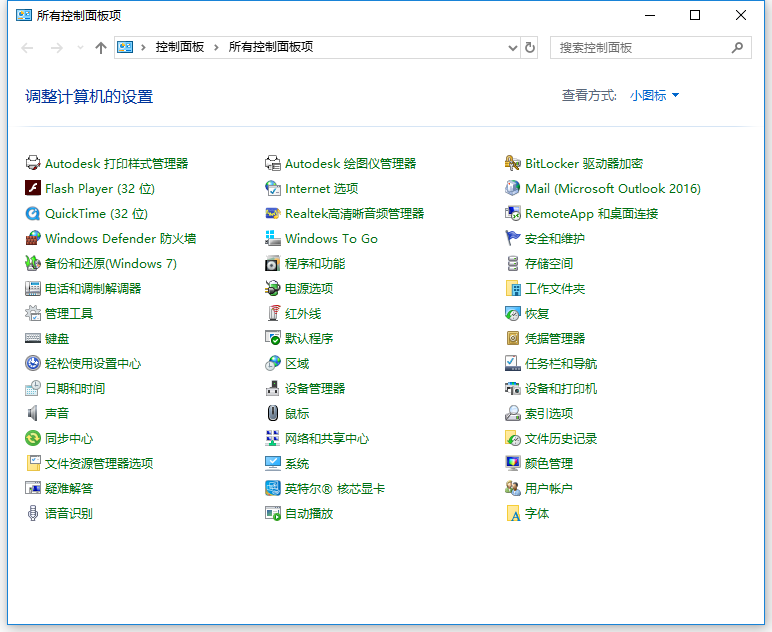Go up one level with up arrow
This screenshot has height=632, width=772.
(x=101, y=48)
